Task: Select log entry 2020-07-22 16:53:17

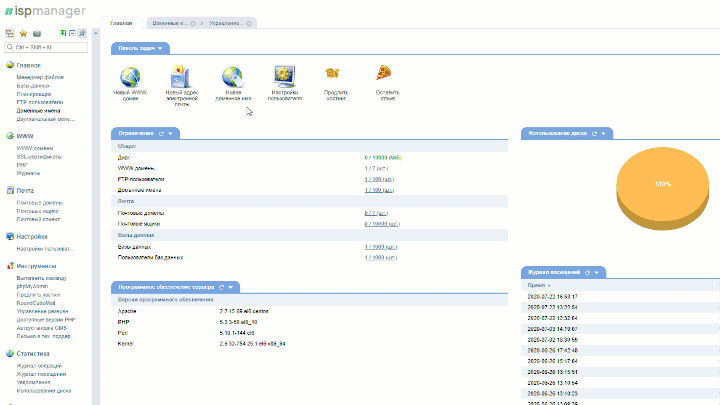Action: [x=620, y=297]
